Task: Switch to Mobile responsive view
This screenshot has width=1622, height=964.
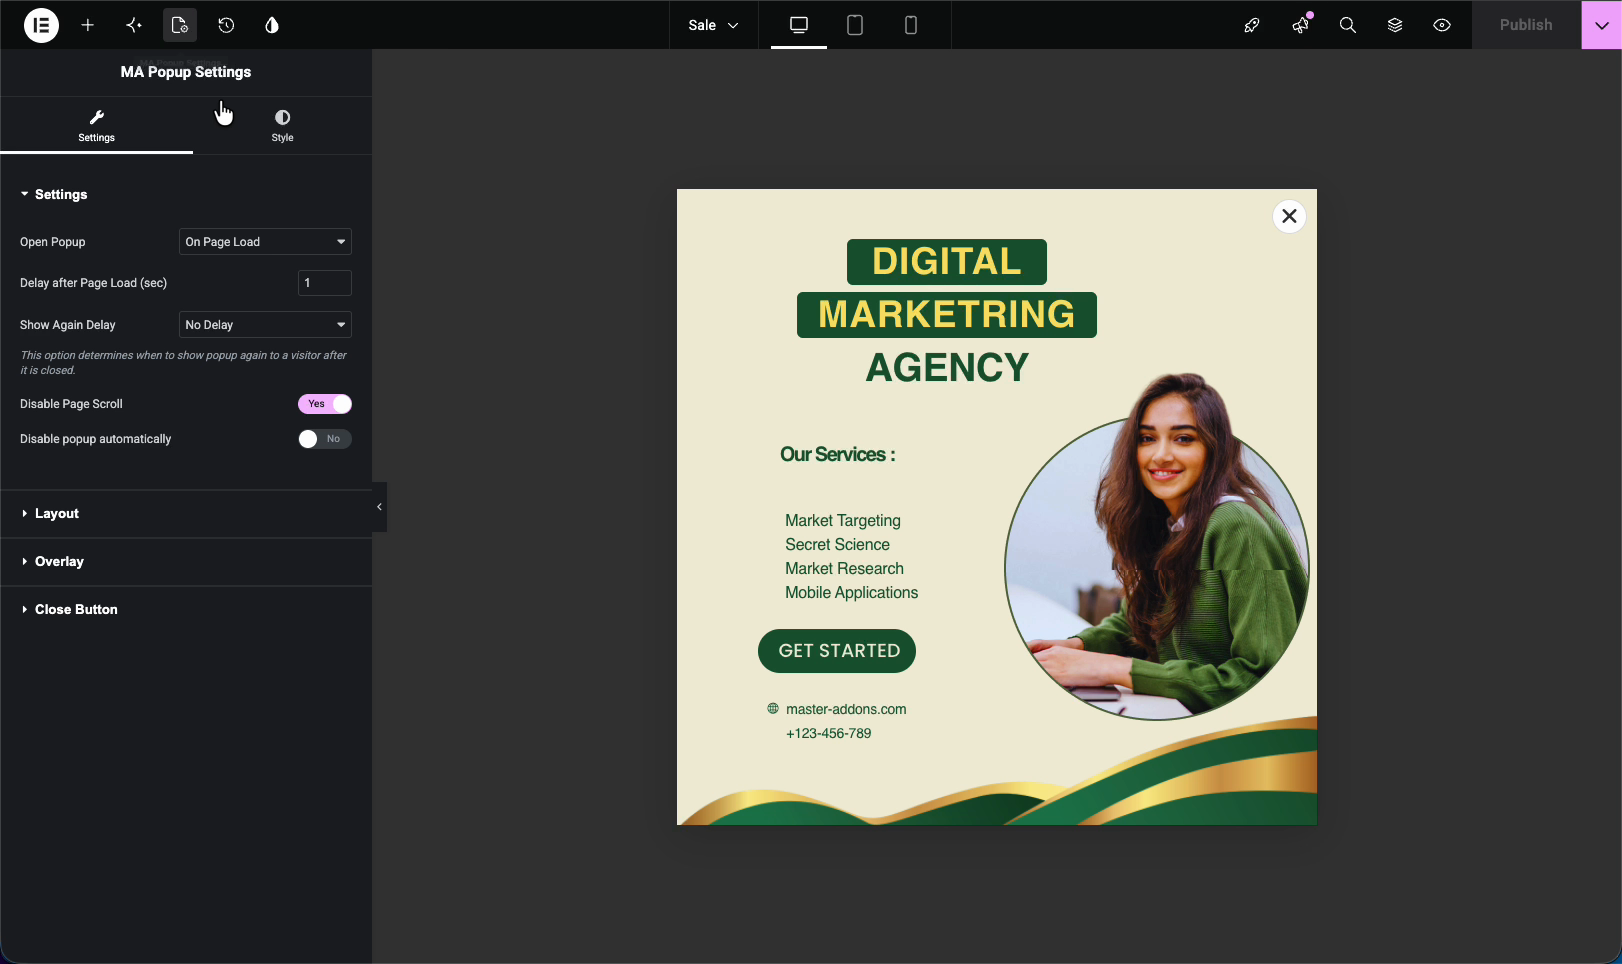Action: (x=911, y=25)
